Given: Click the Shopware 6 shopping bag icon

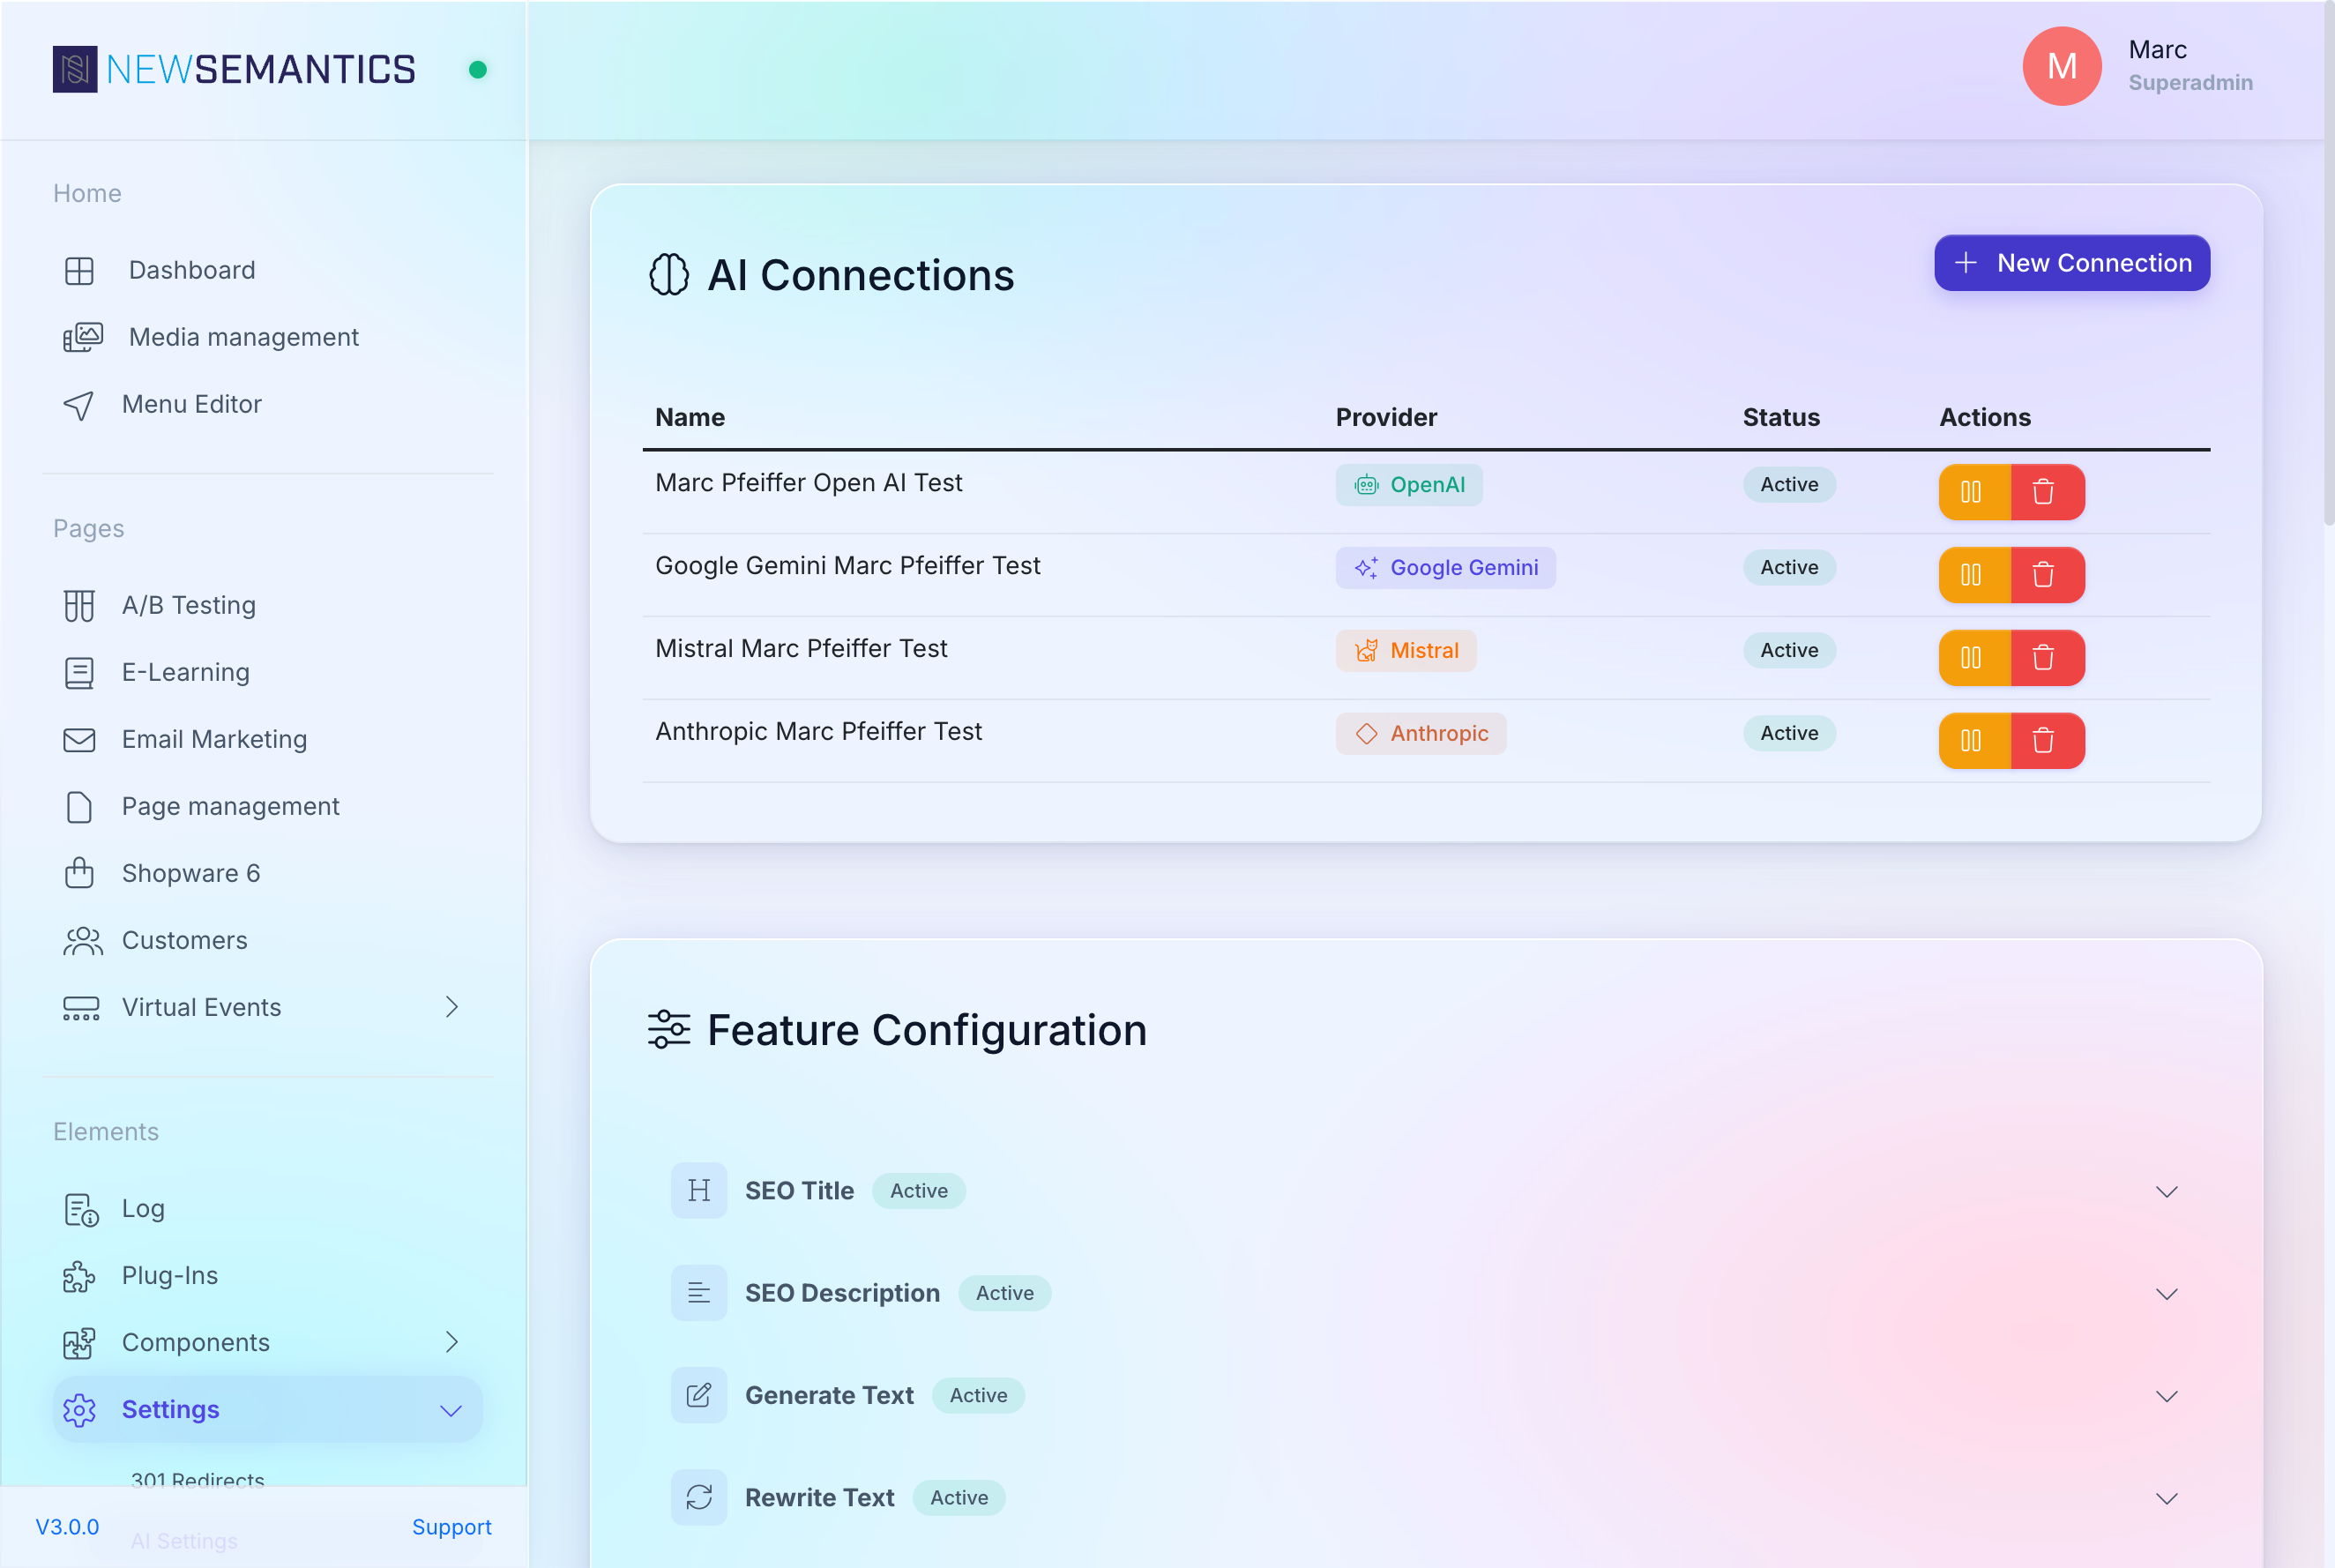Looking at the screenshot, I should [79, 873].
